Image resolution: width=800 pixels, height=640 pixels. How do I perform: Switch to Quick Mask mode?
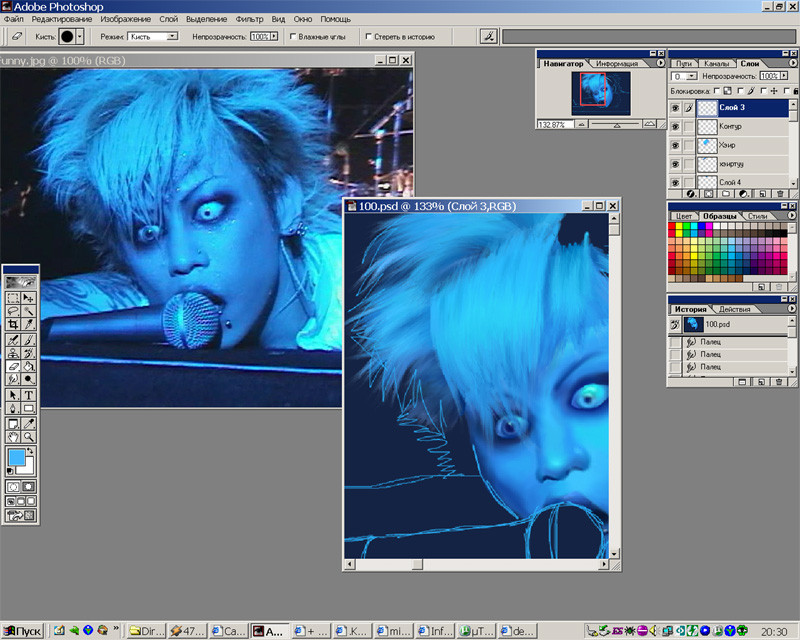[x=29, y=486]
